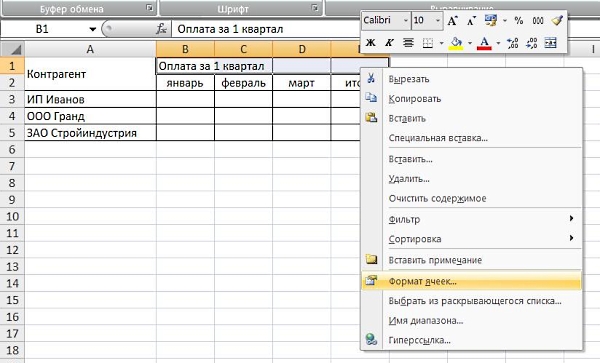Apply bottom border button
Viewport: 600px width, 363px height.
(428, 43)
